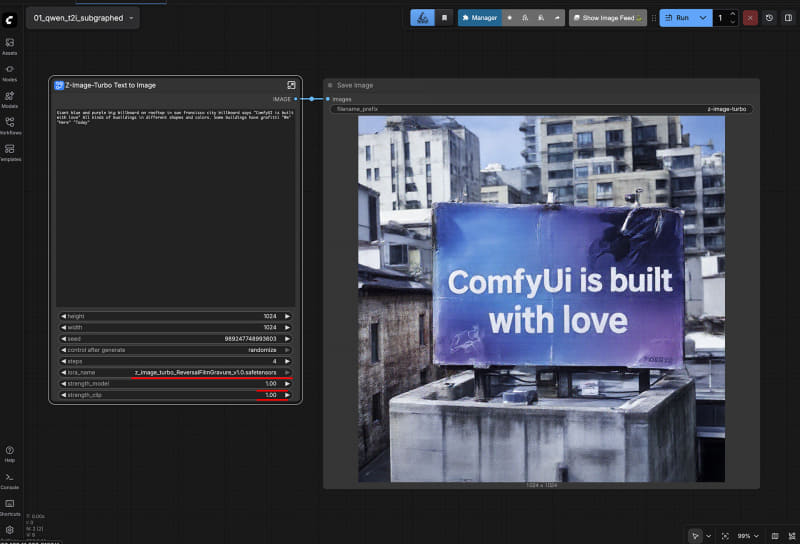
Task: Toggle the right side panel layout
Action: (x=787, y=17)
